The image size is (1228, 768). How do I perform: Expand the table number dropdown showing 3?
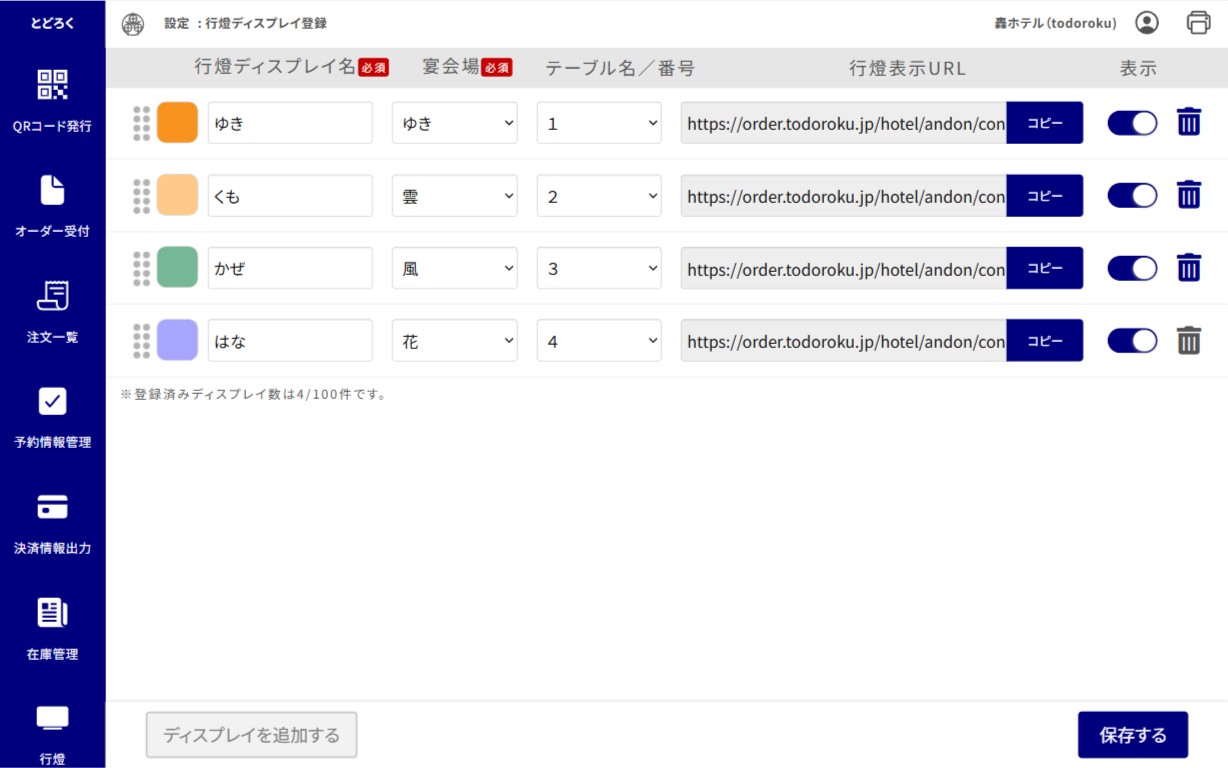599,269
